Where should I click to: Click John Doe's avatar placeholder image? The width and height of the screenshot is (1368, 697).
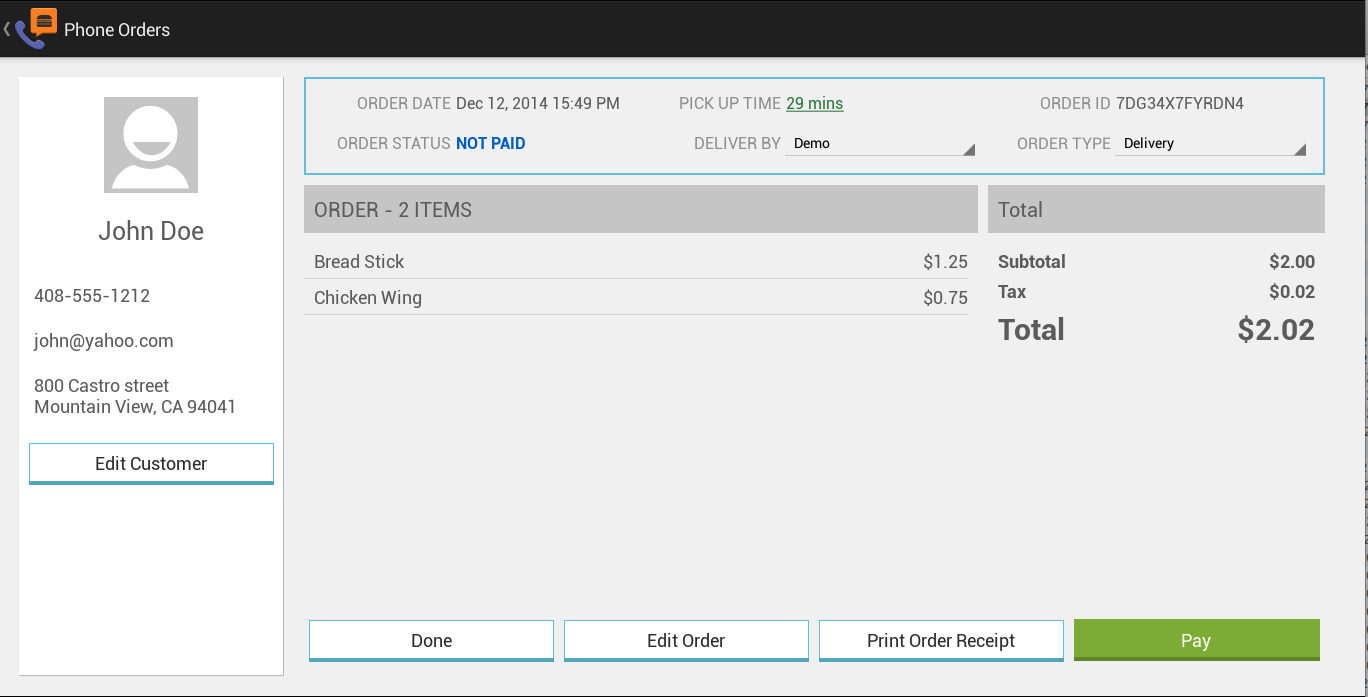coord(151,145)
